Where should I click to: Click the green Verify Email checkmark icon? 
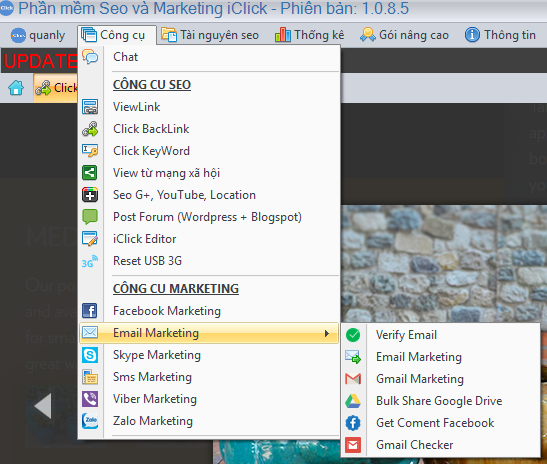click(353, 335)
